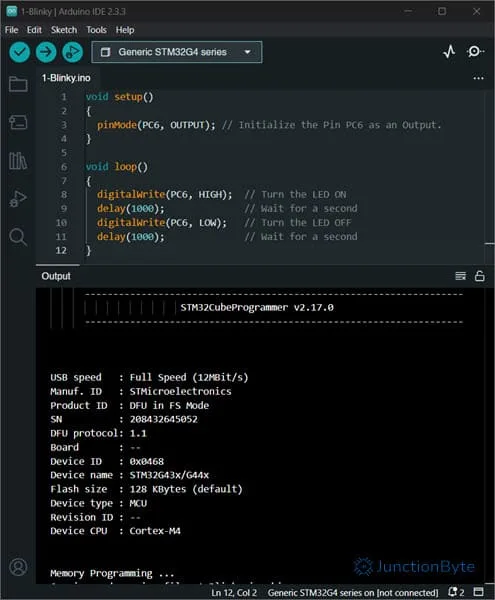Open the Help menu
The width and height of the screenshot is (495, 600).
click(125, 30)
